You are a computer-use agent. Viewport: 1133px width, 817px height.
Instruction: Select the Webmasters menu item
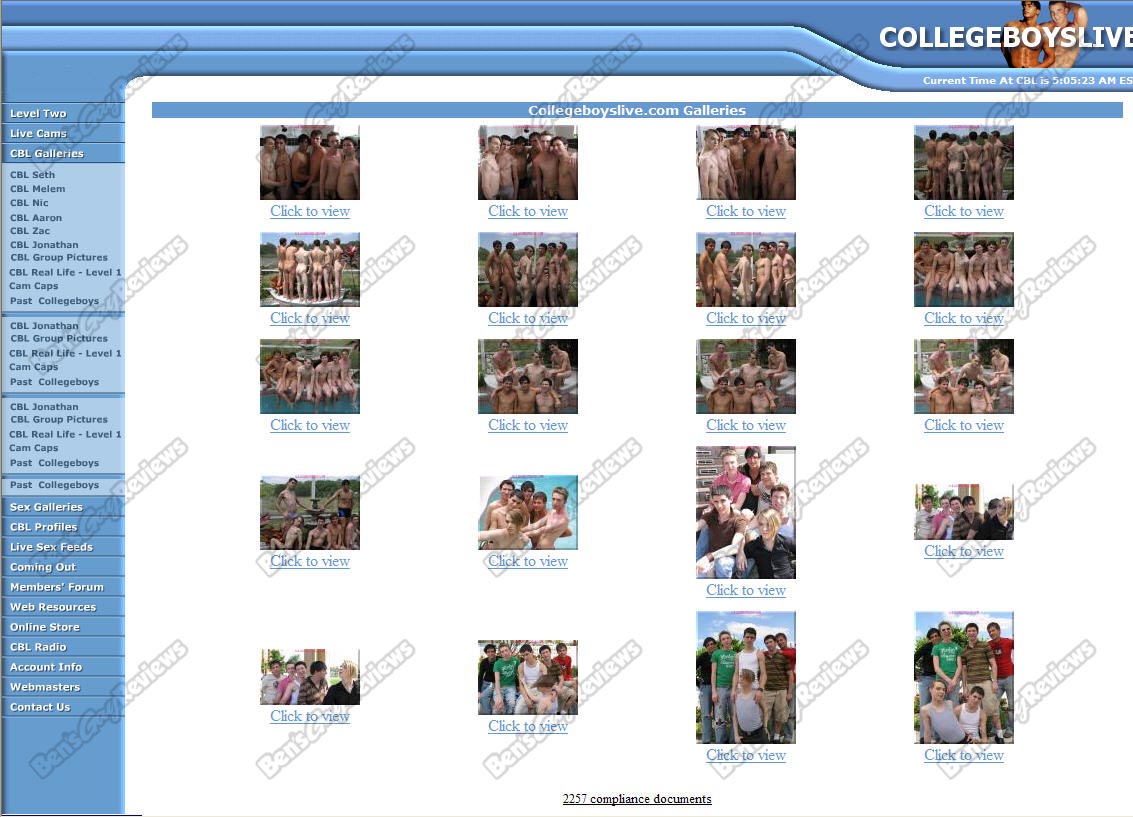point(45,687)
